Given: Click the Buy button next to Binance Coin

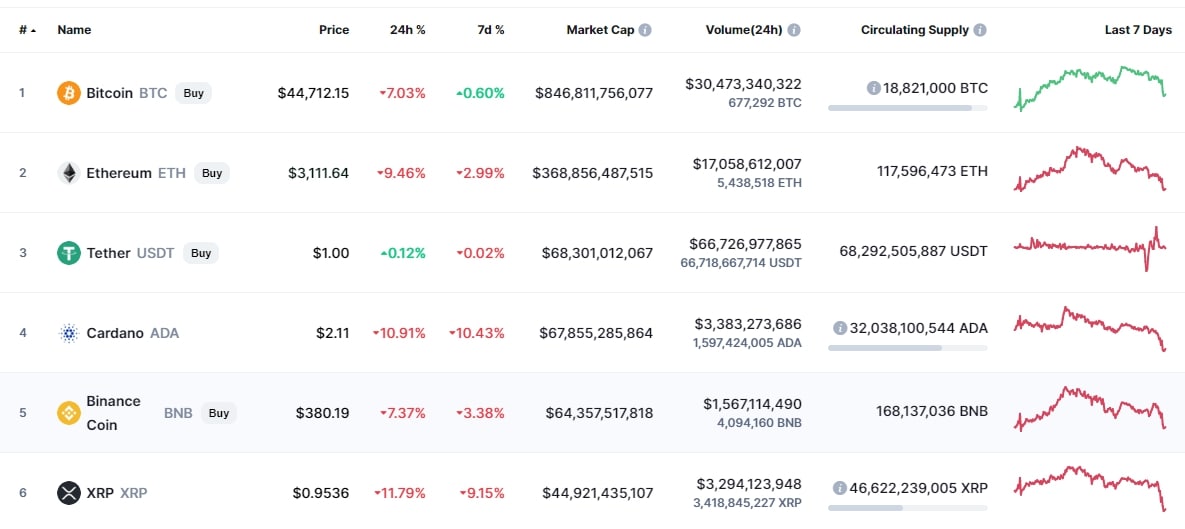Looking at the screenshot, I should [x=219, y=413].
